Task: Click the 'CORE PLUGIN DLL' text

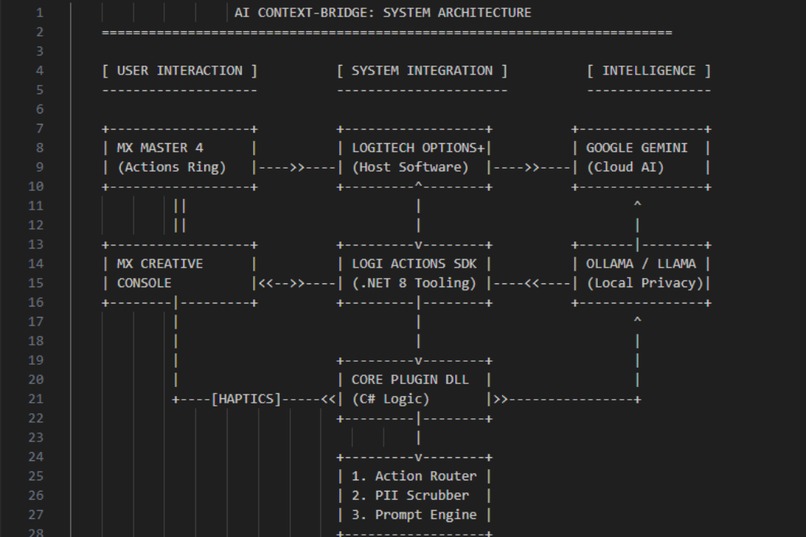Action: click(410, 380)
